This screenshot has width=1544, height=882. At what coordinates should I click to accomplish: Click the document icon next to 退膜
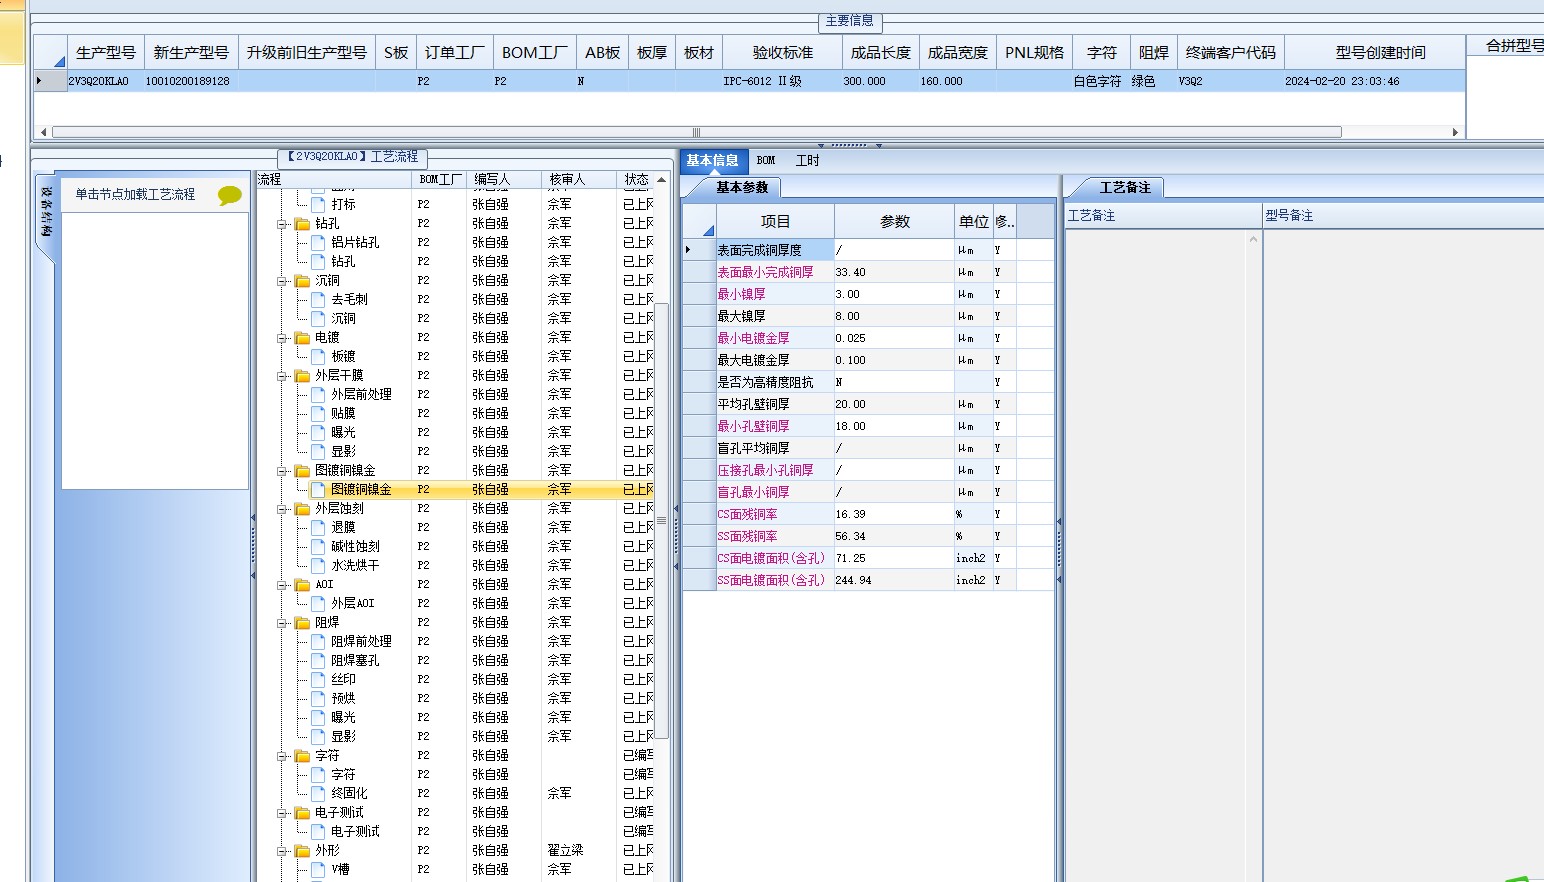319,528
